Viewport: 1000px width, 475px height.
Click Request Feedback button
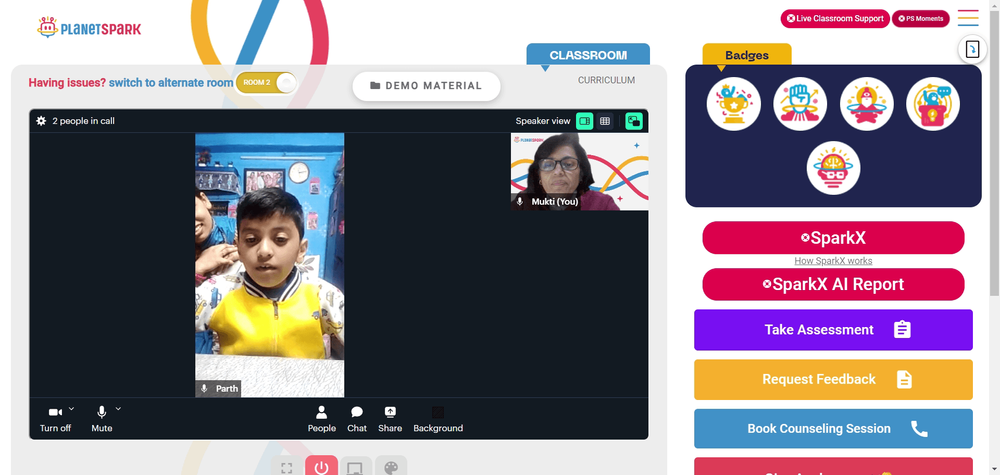[833, 379]
